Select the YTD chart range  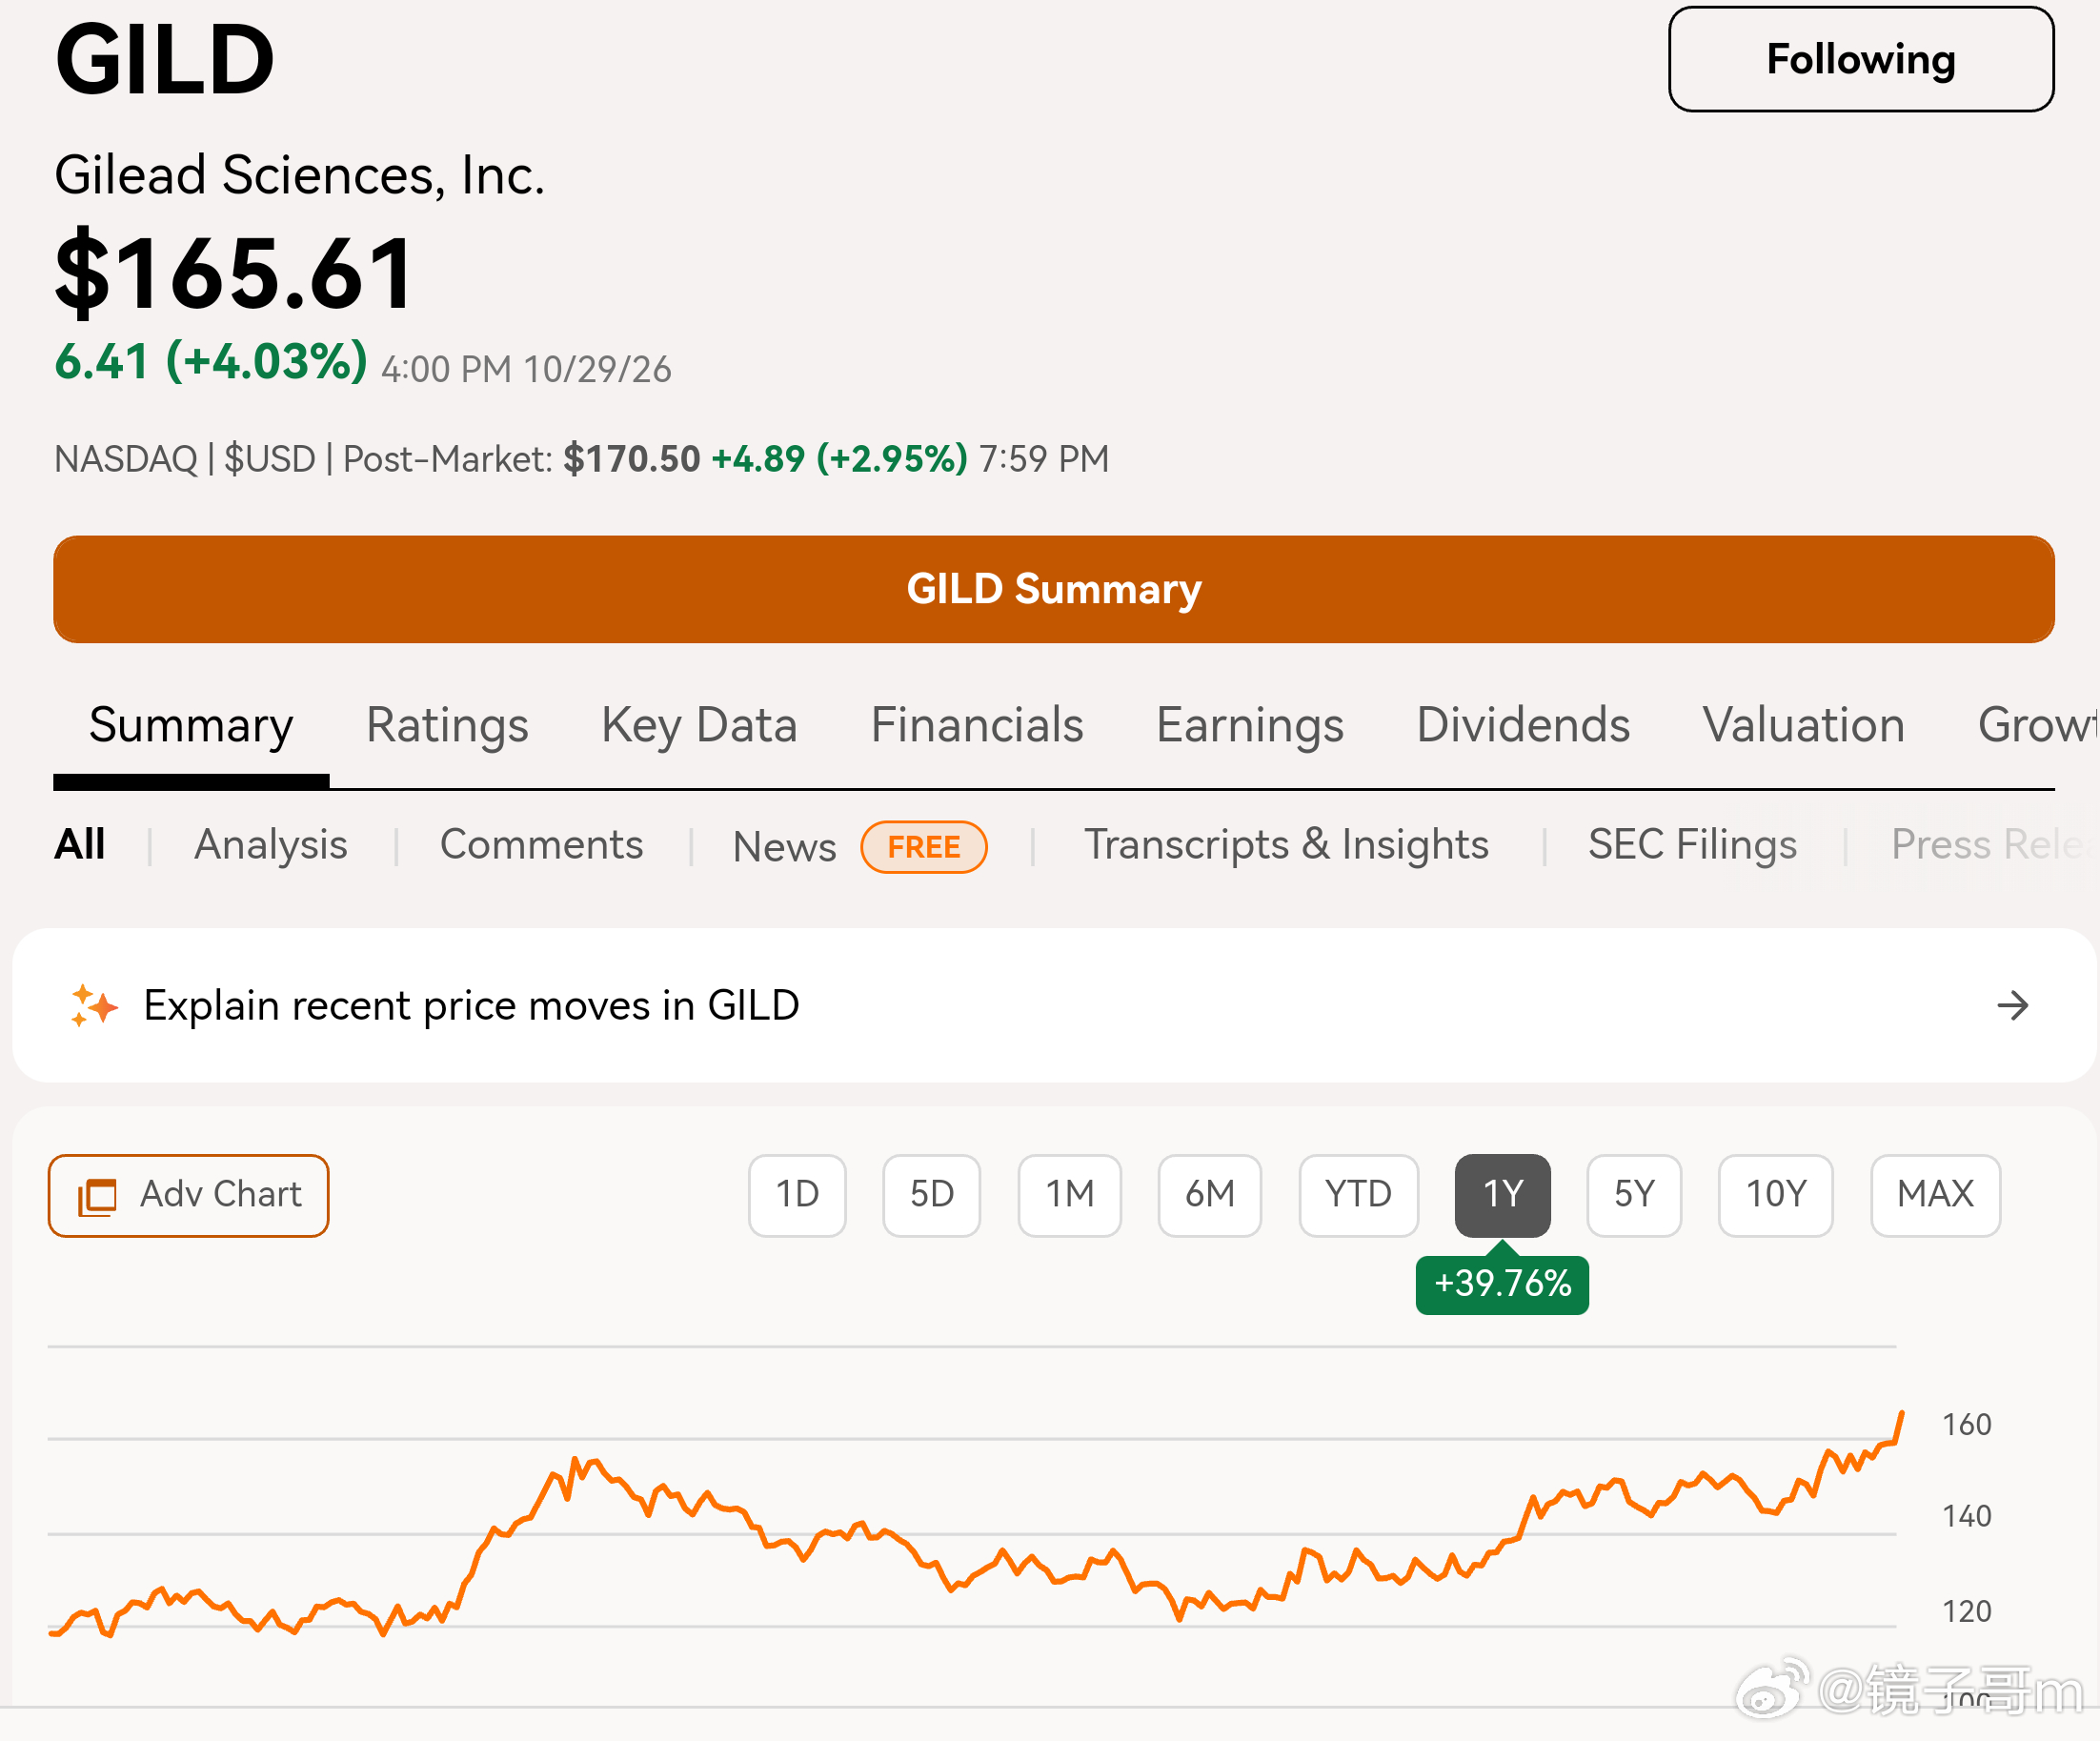[x=1358, y=1195]
